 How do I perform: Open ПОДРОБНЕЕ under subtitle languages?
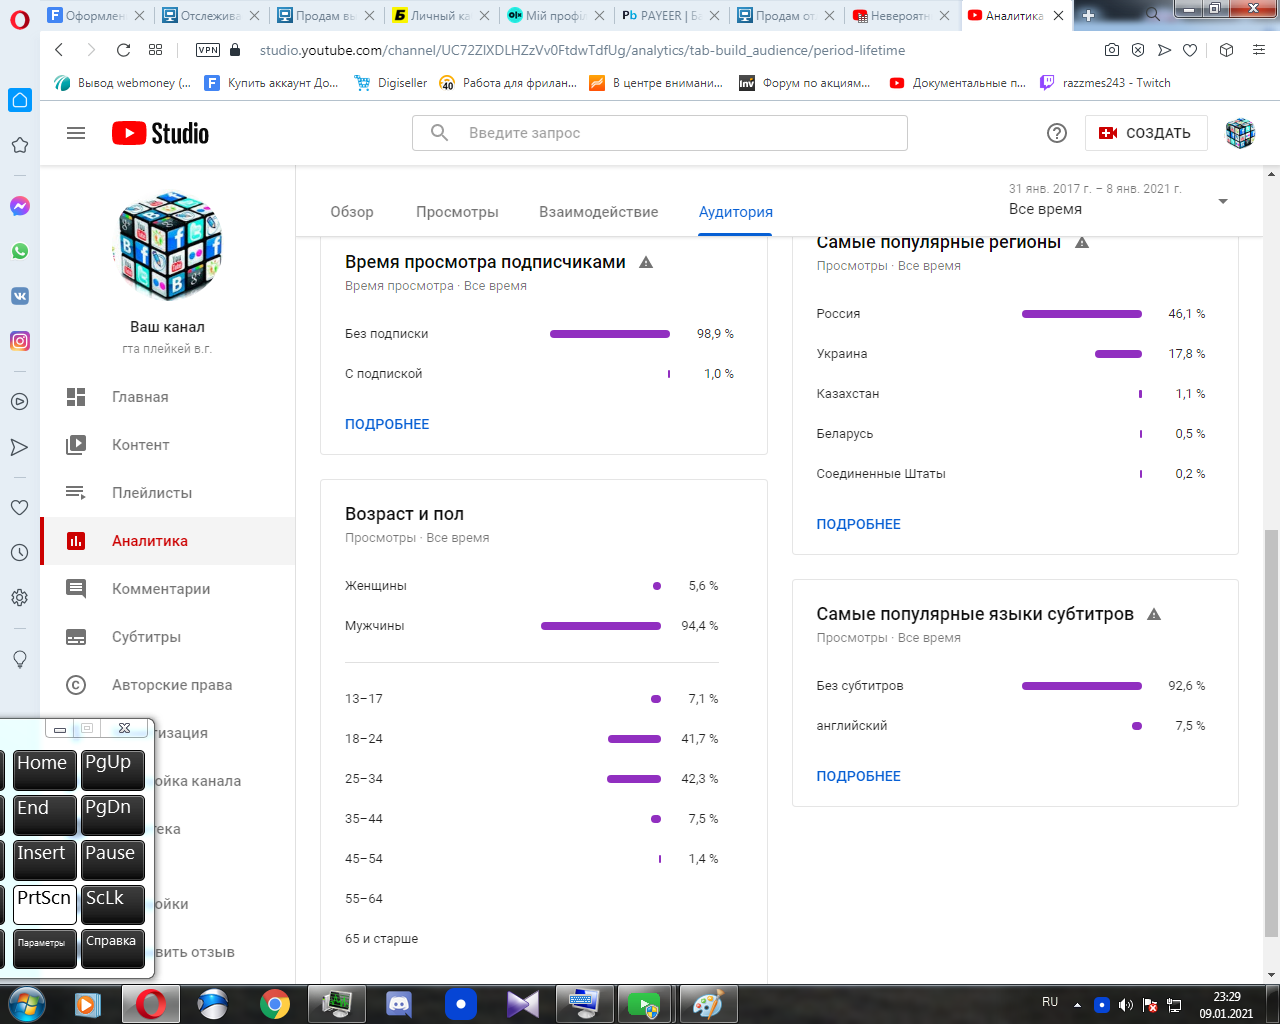pyautogui.click(x=859, y=776)
